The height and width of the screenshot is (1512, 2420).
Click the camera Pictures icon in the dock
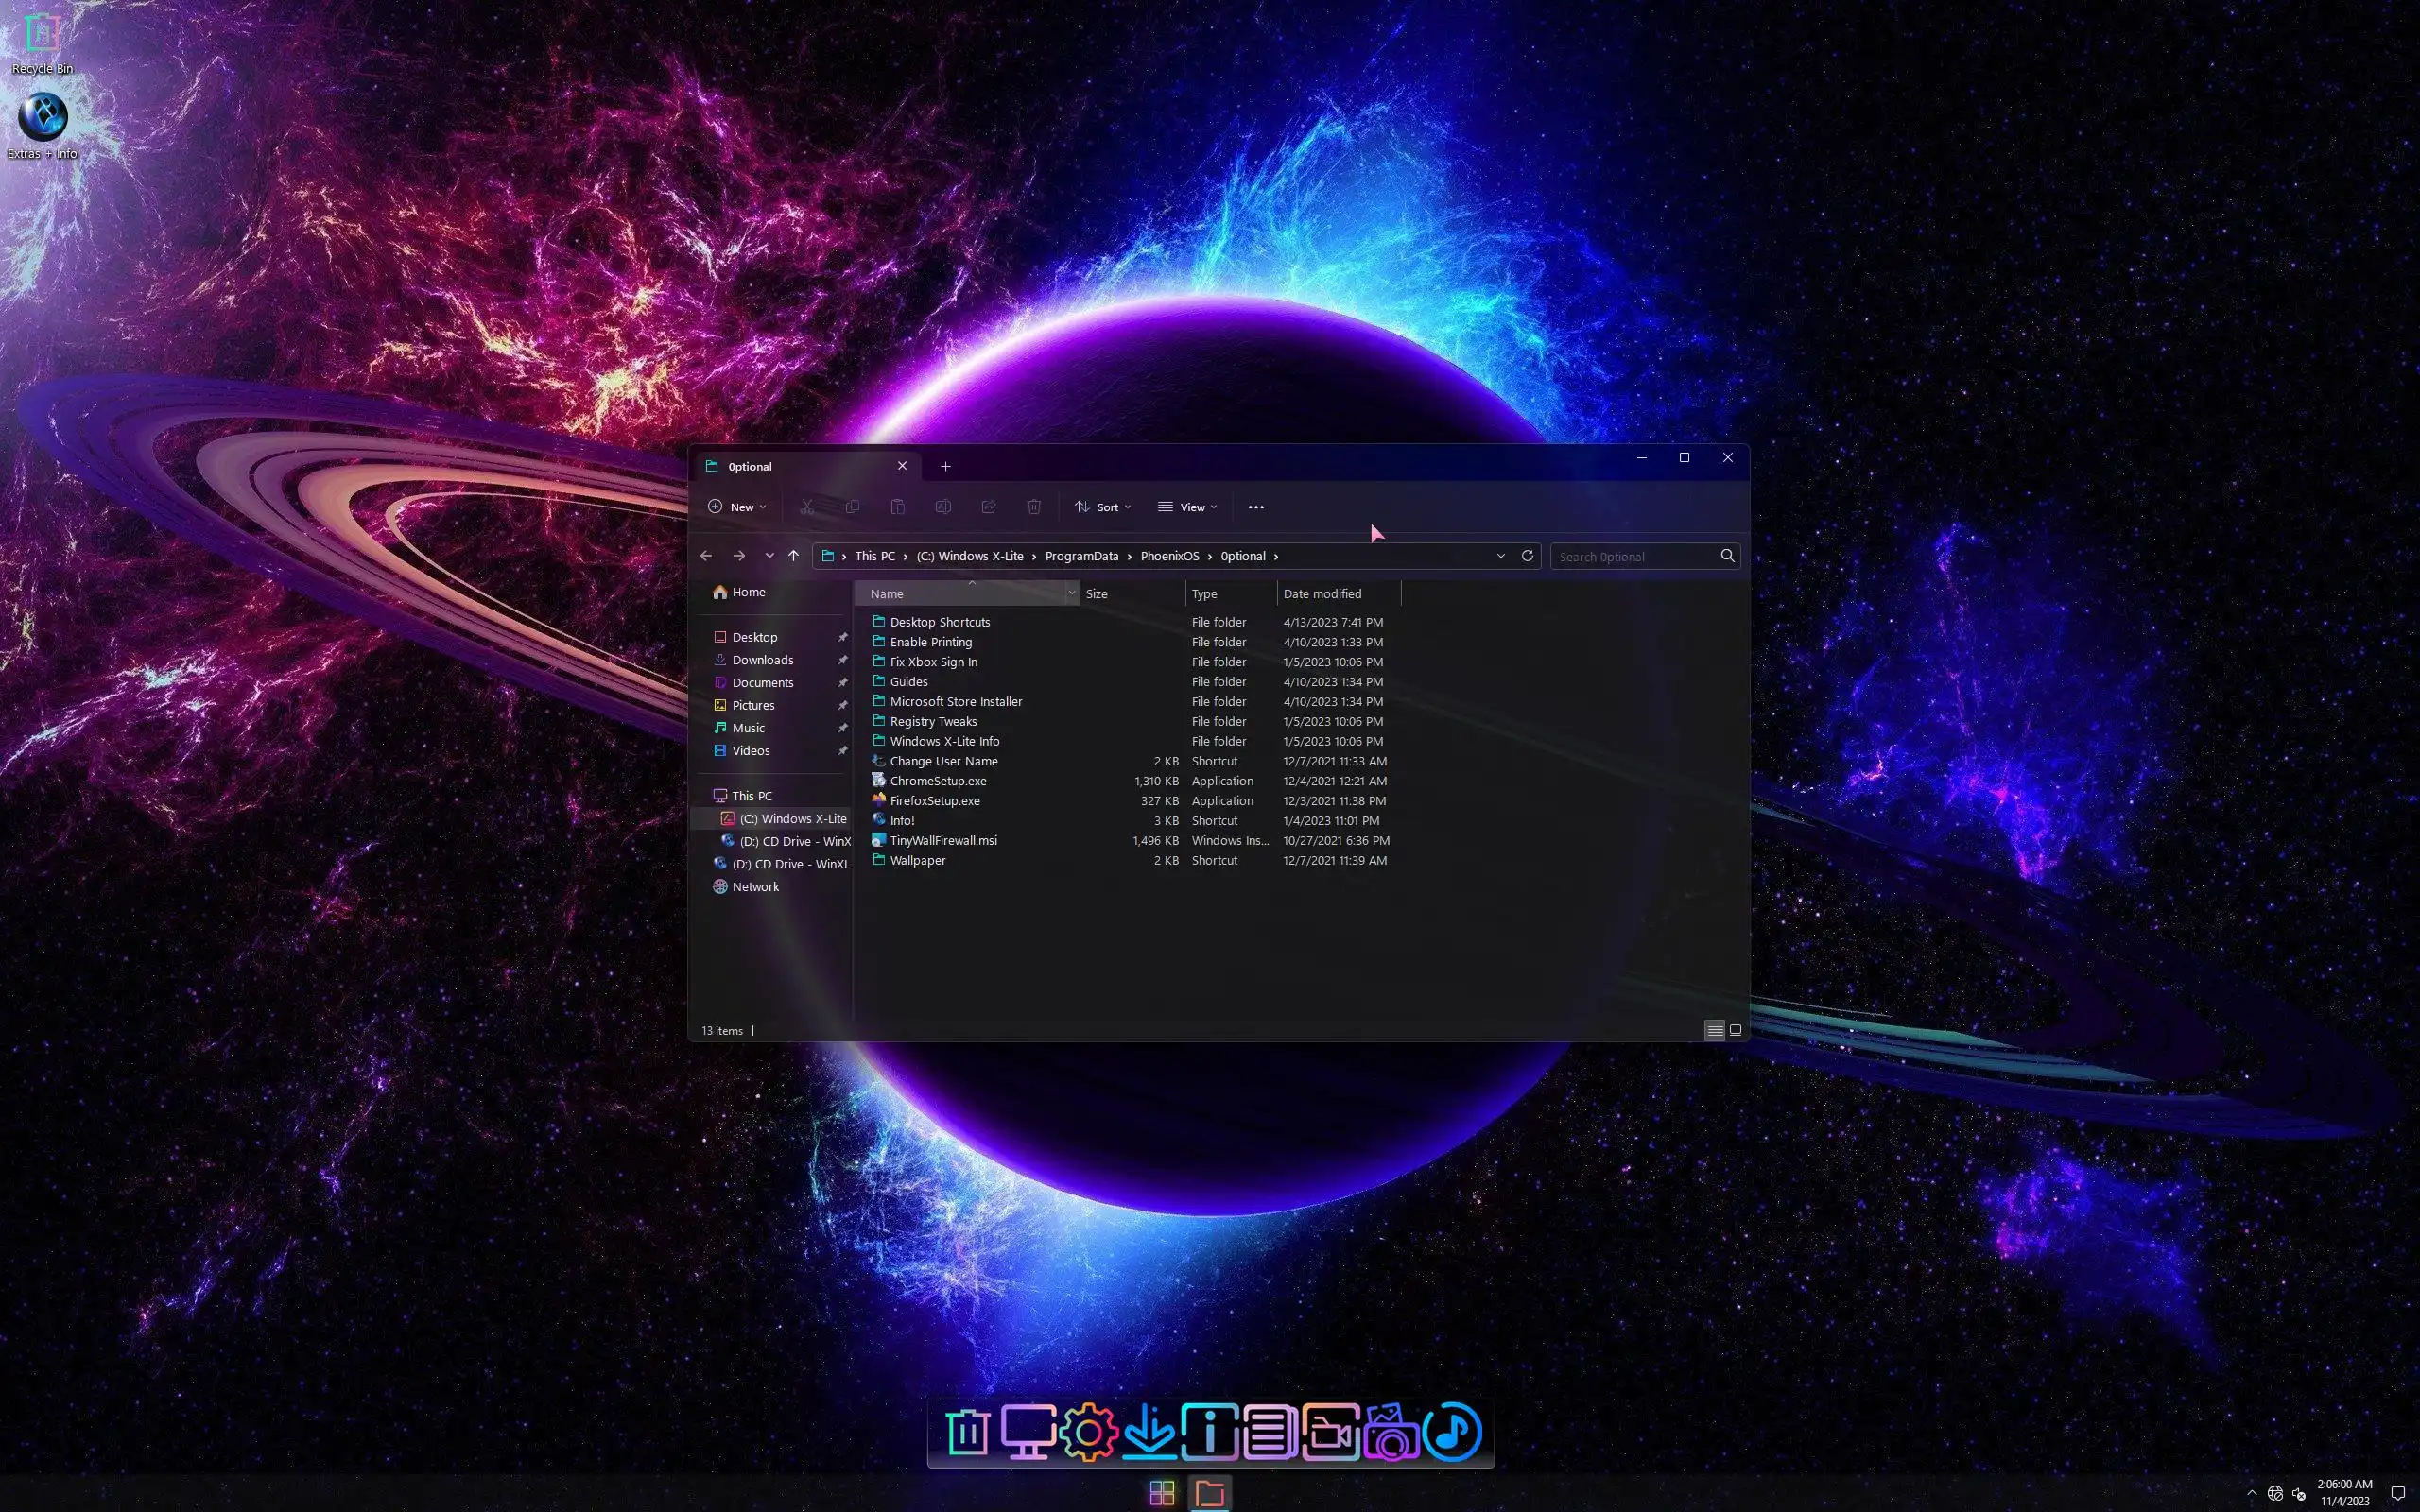1392,1432
